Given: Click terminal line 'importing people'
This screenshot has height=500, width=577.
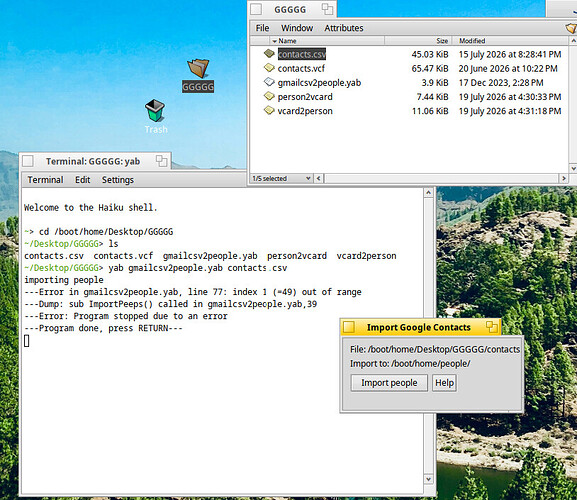Looking at the screenshot, I should coord(64,280).
